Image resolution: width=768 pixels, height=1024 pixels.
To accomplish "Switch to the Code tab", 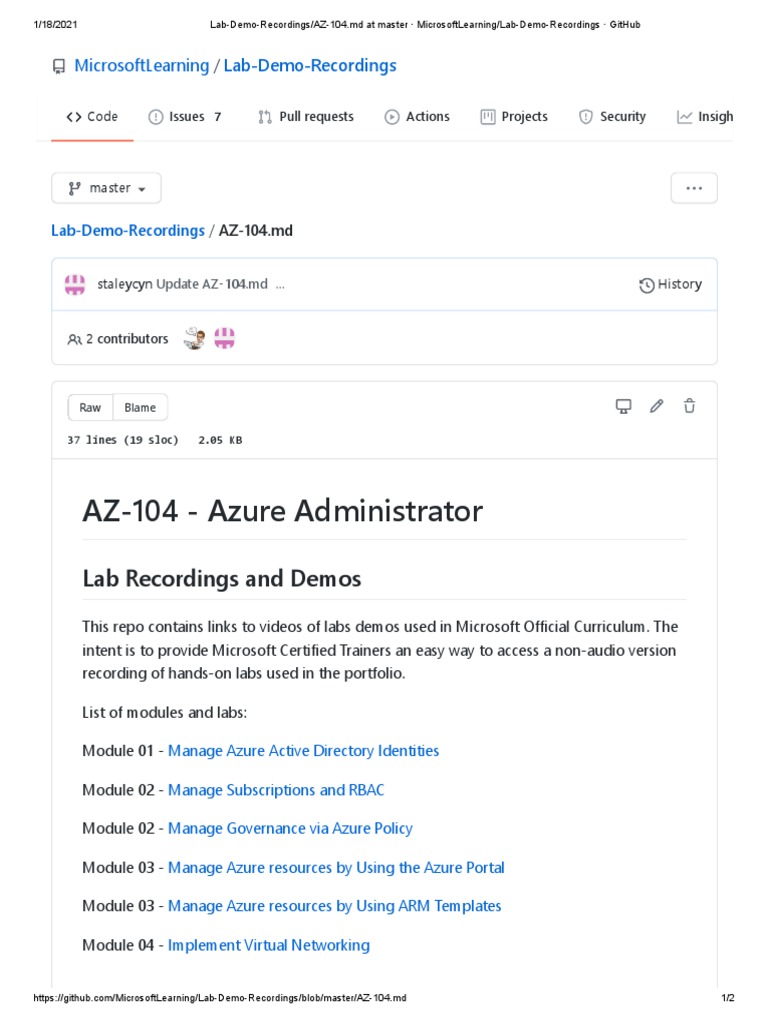I will coord(92,116).
